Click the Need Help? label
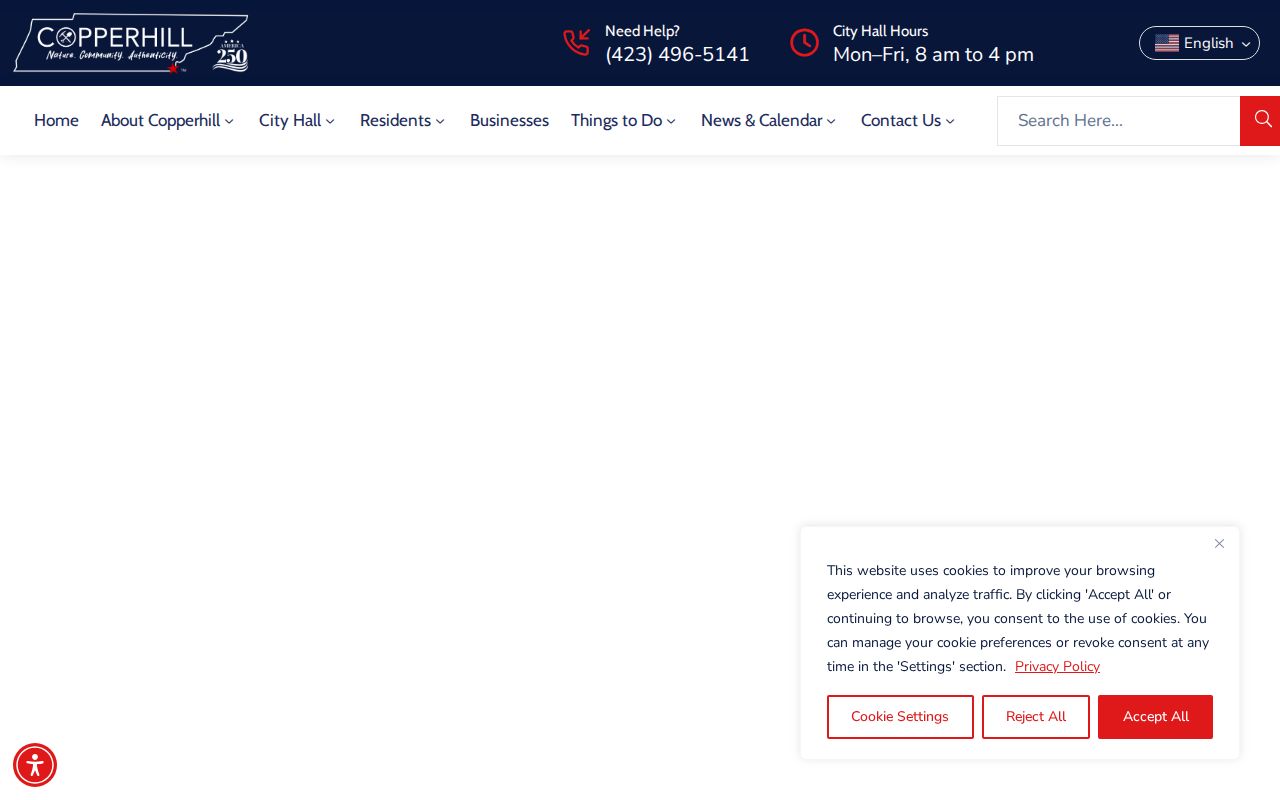The width and height of the screenshot is (1280, 800). pyautogui.click(x=642, y=31)
